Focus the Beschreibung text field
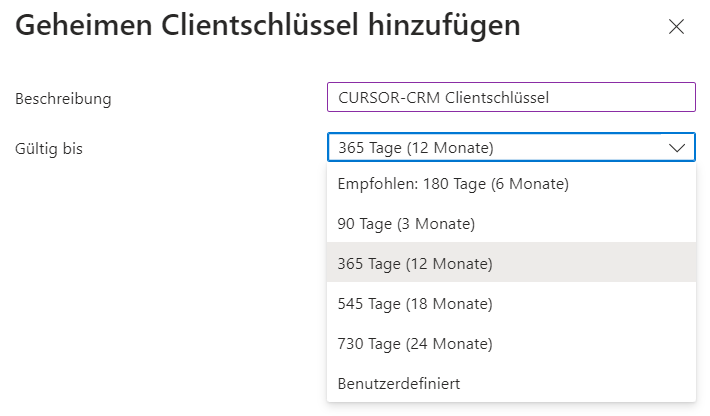710x416 pixels. click(510, 97)
